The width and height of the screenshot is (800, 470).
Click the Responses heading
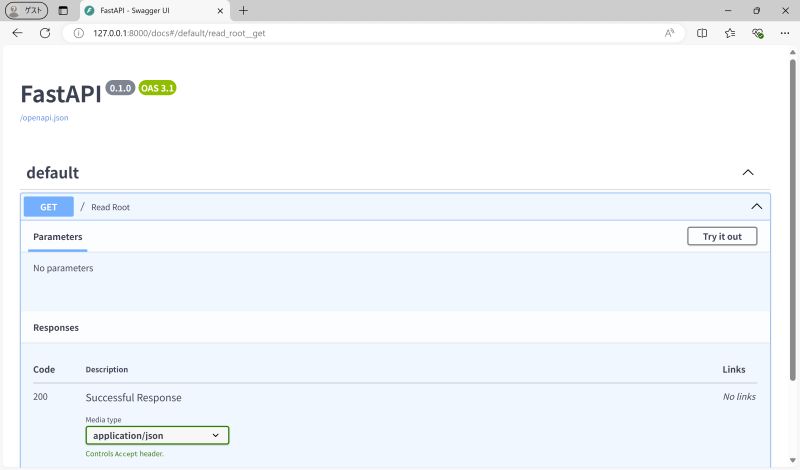(x=56, y=328)
